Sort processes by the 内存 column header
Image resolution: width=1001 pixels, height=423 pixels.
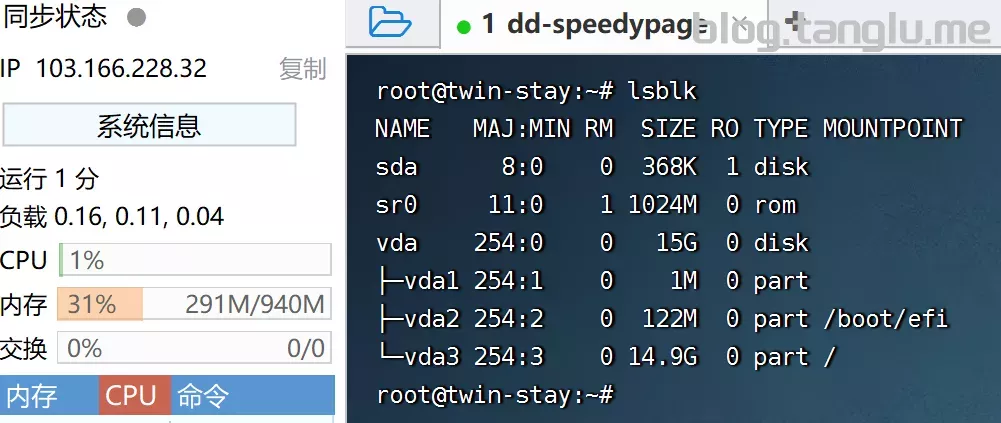[x=32, y=396]
